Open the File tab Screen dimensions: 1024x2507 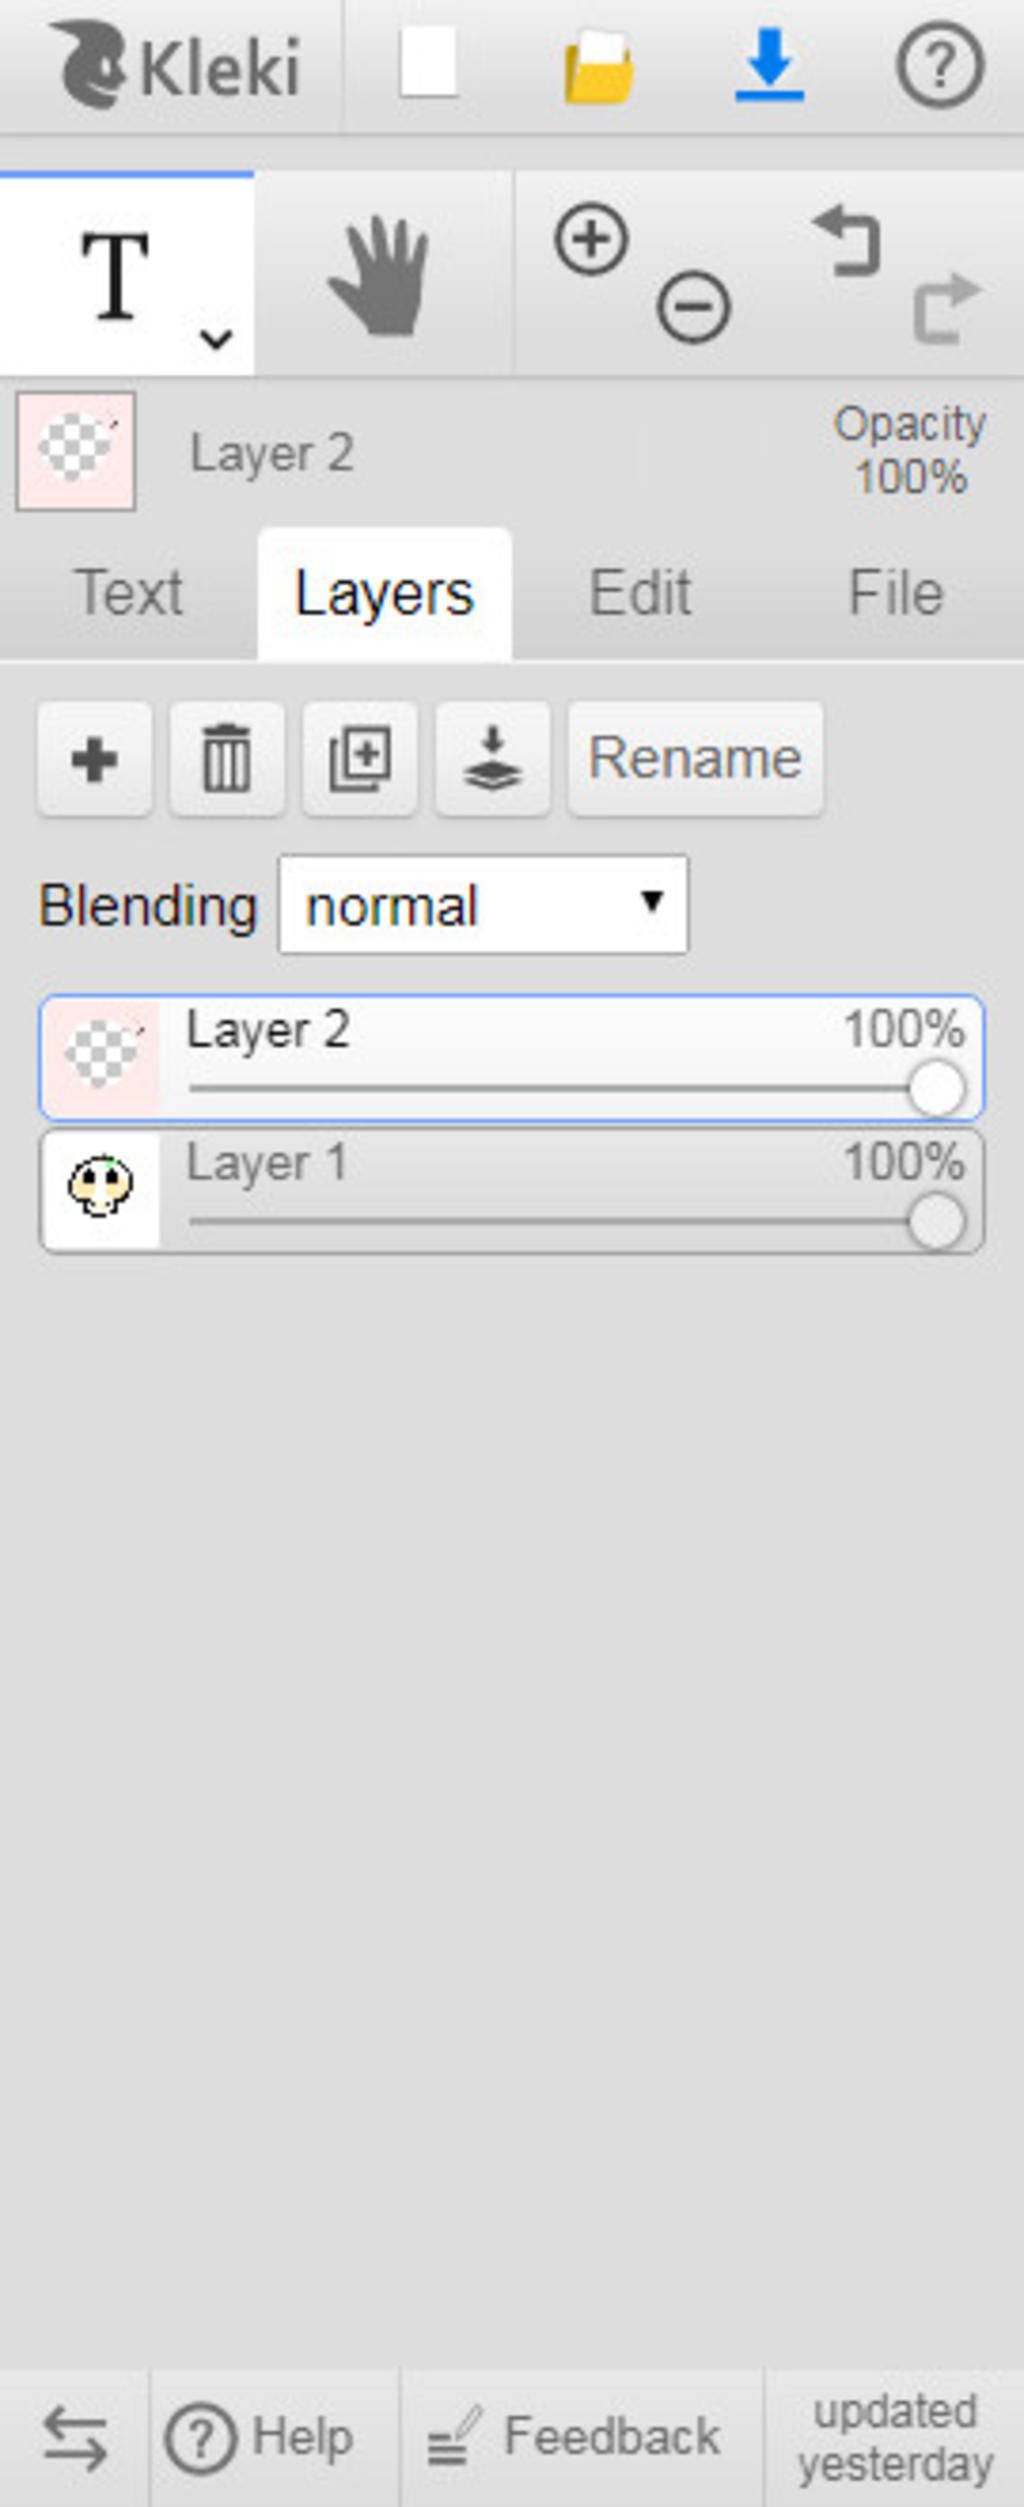click(x=896, y=593)
